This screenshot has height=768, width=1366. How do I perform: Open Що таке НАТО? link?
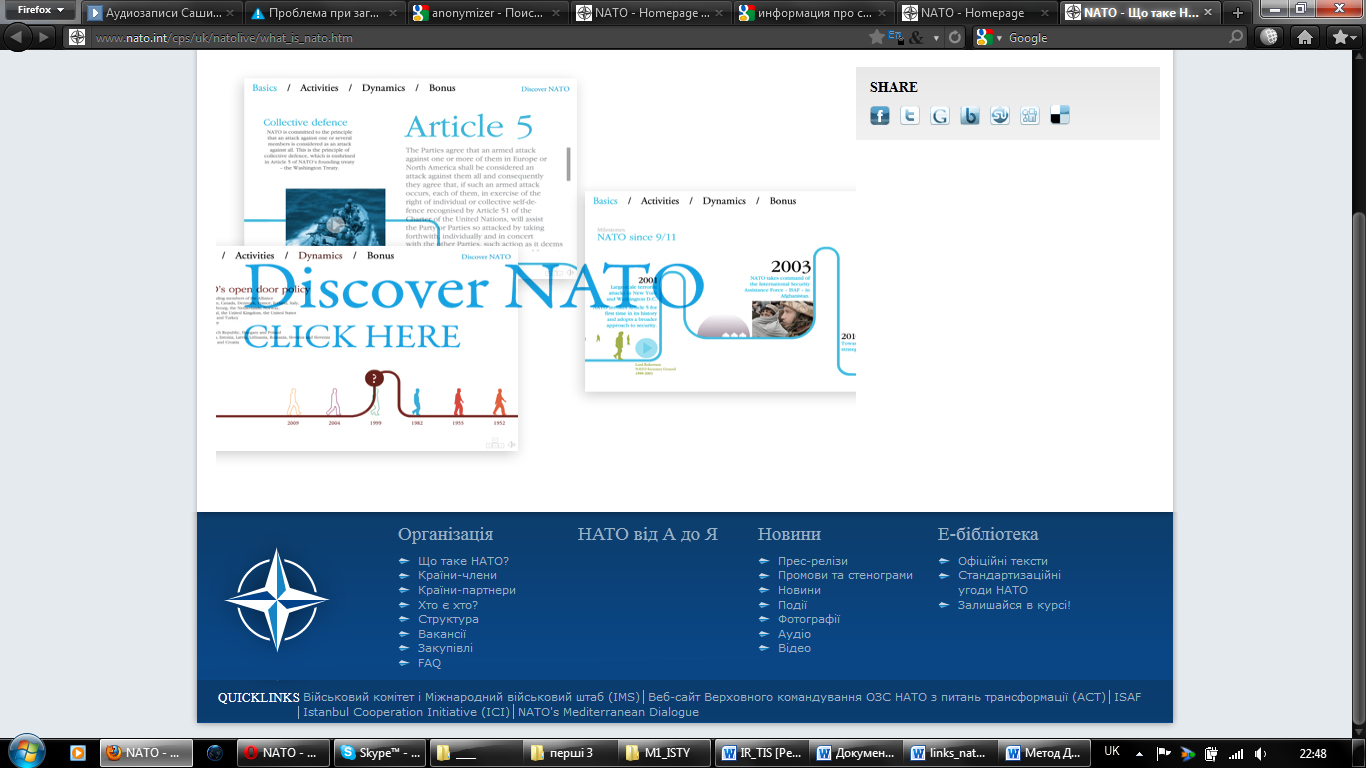463,561
